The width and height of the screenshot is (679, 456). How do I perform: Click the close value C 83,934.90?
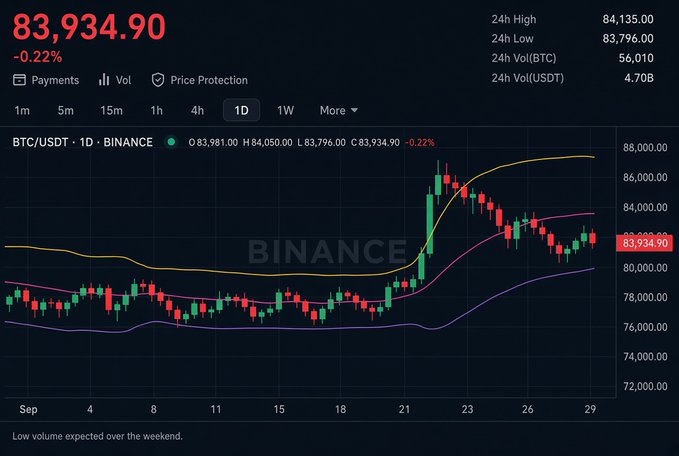point(375,142)
